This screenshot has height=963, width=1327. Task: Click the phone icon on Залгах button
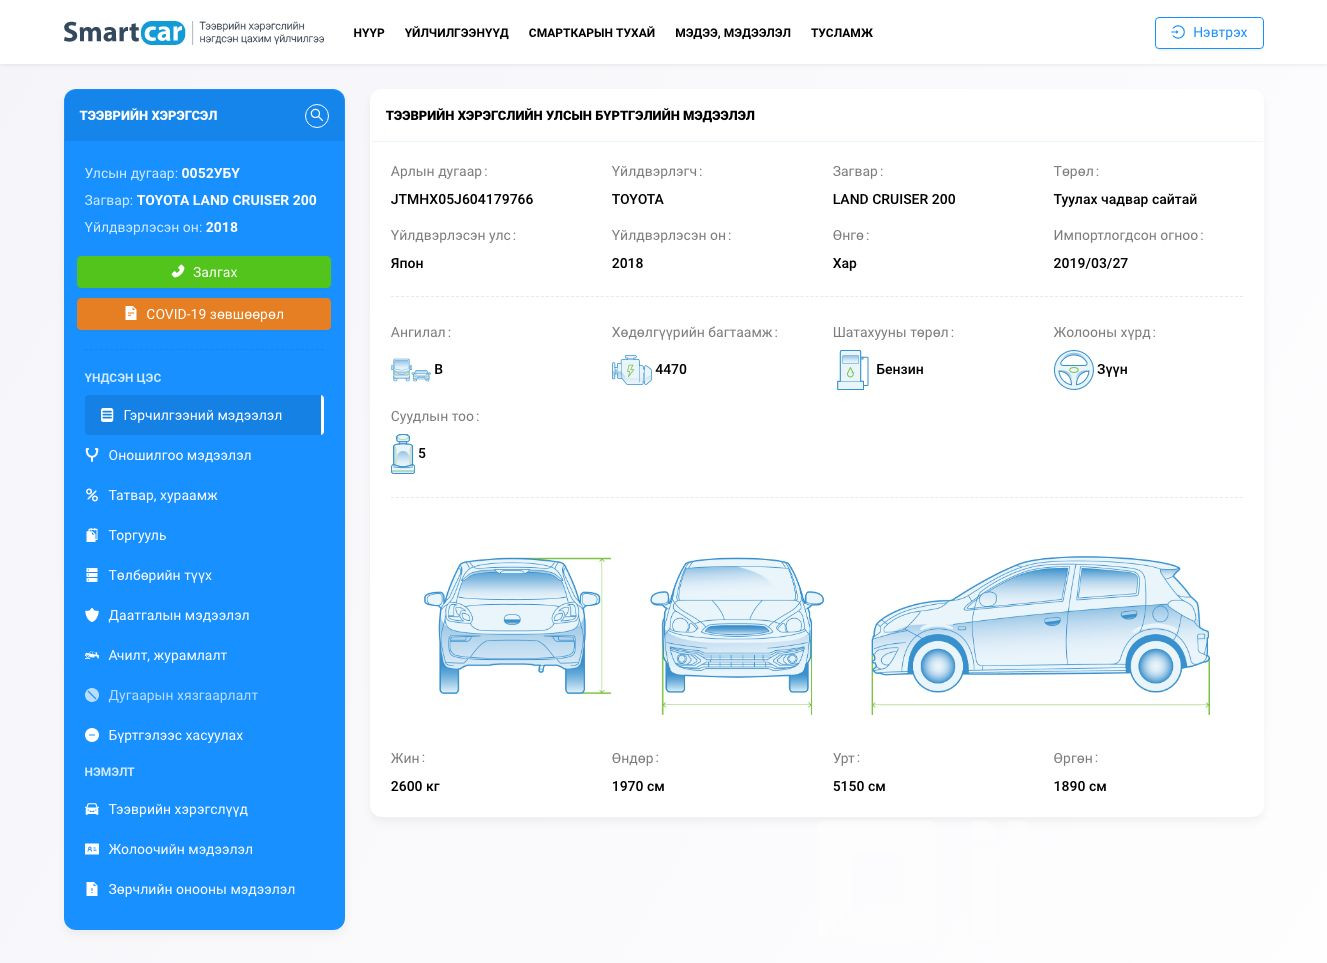pyautogui.click(x=178, y=272)
